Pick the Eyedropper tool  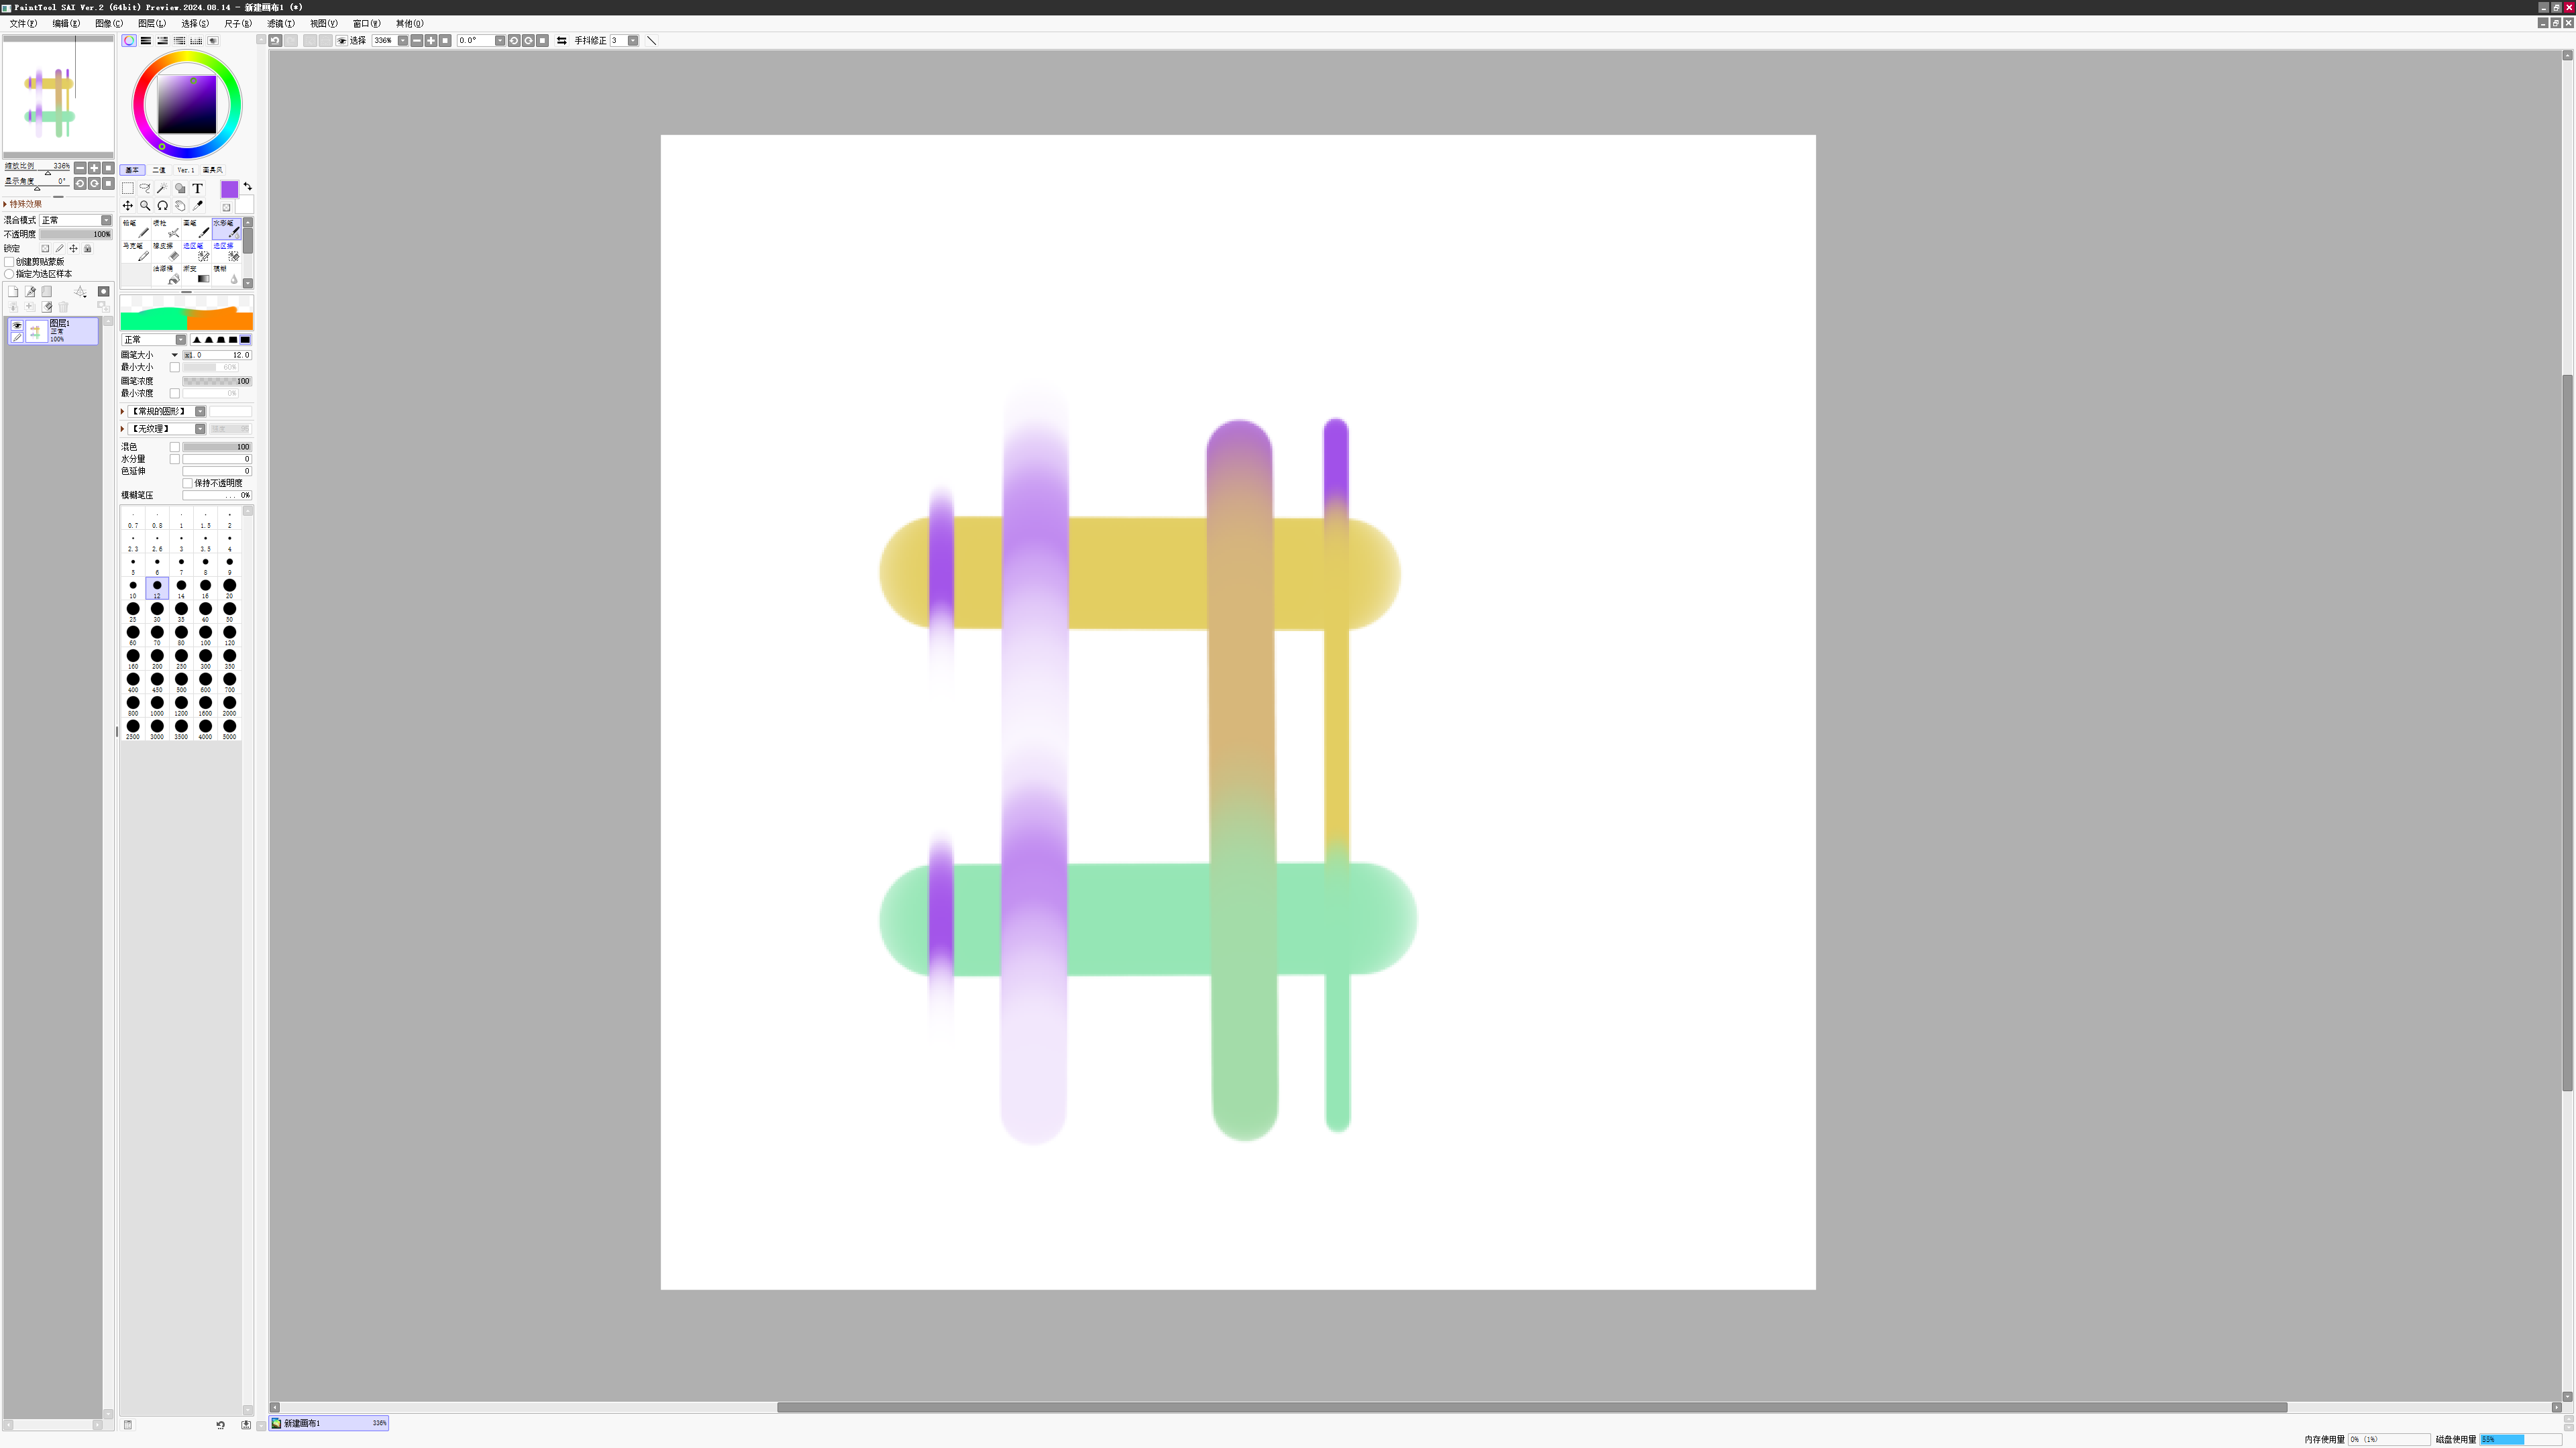coord(198,205)
